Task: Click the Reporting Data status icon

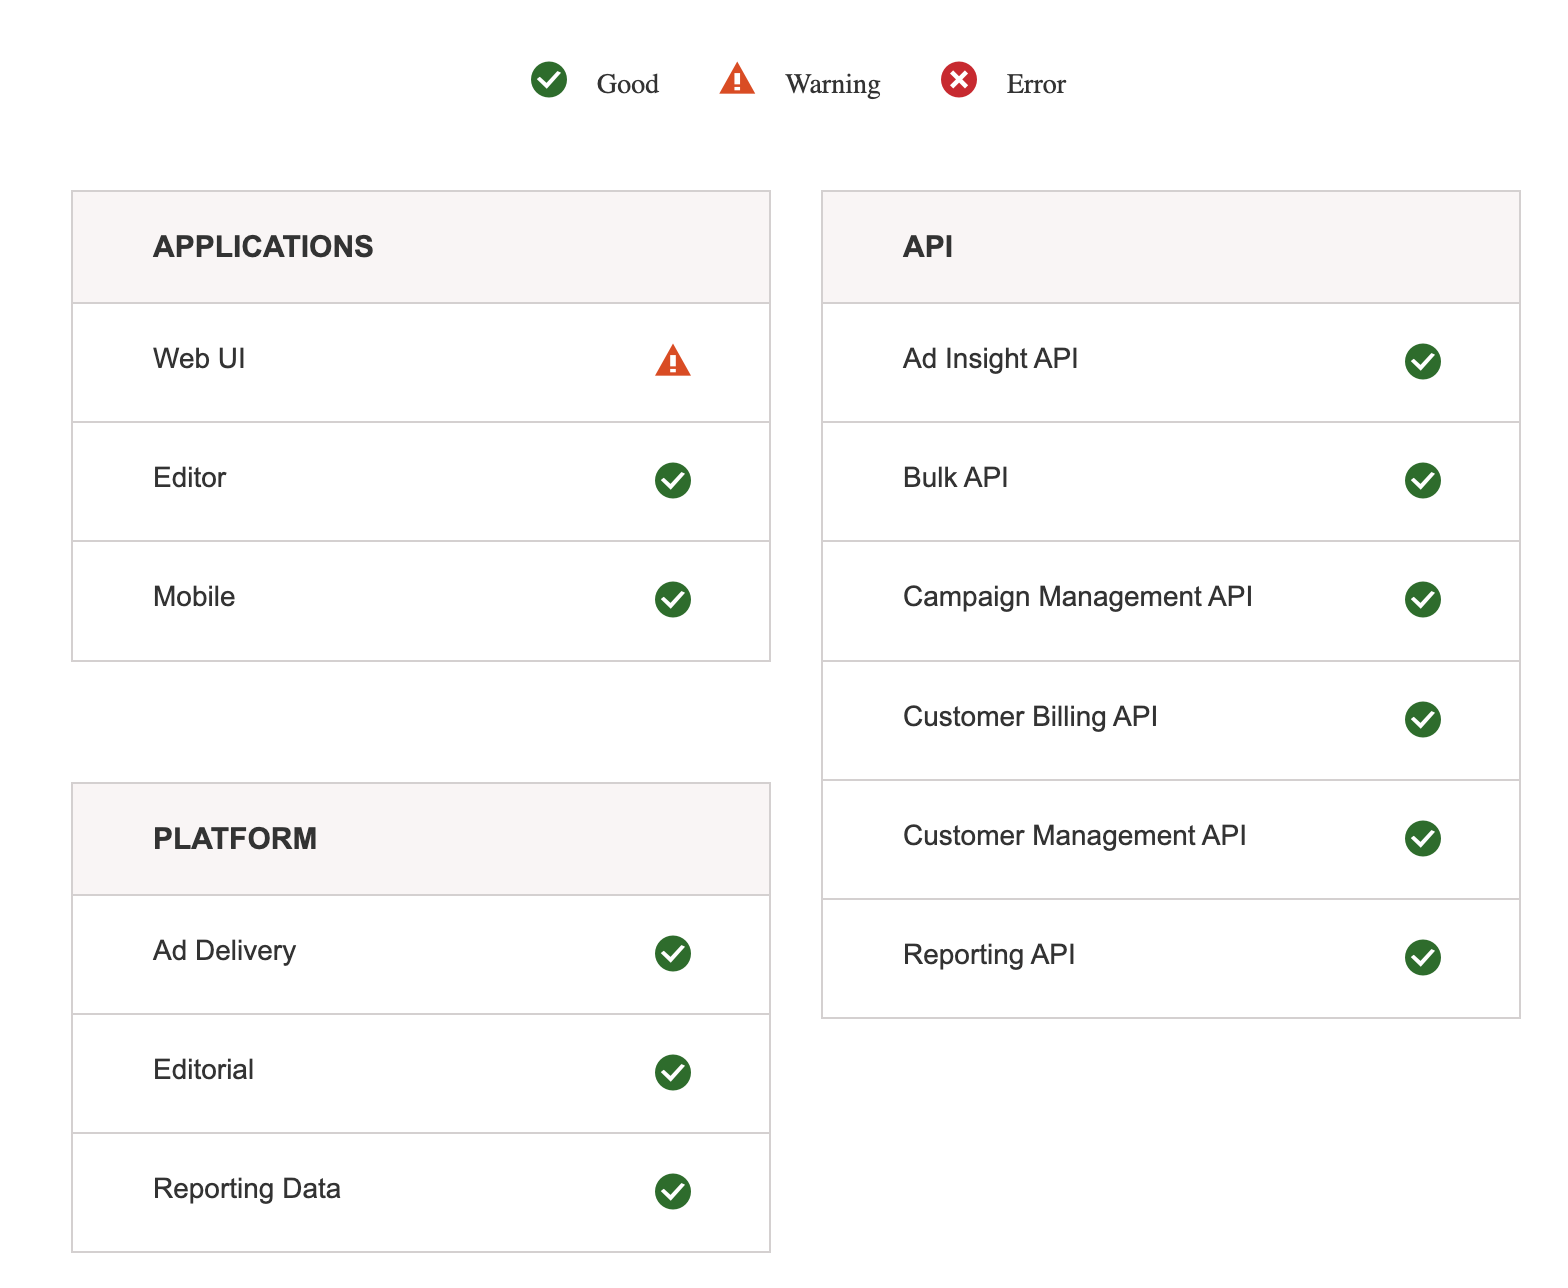Action: click(673, 1191)
